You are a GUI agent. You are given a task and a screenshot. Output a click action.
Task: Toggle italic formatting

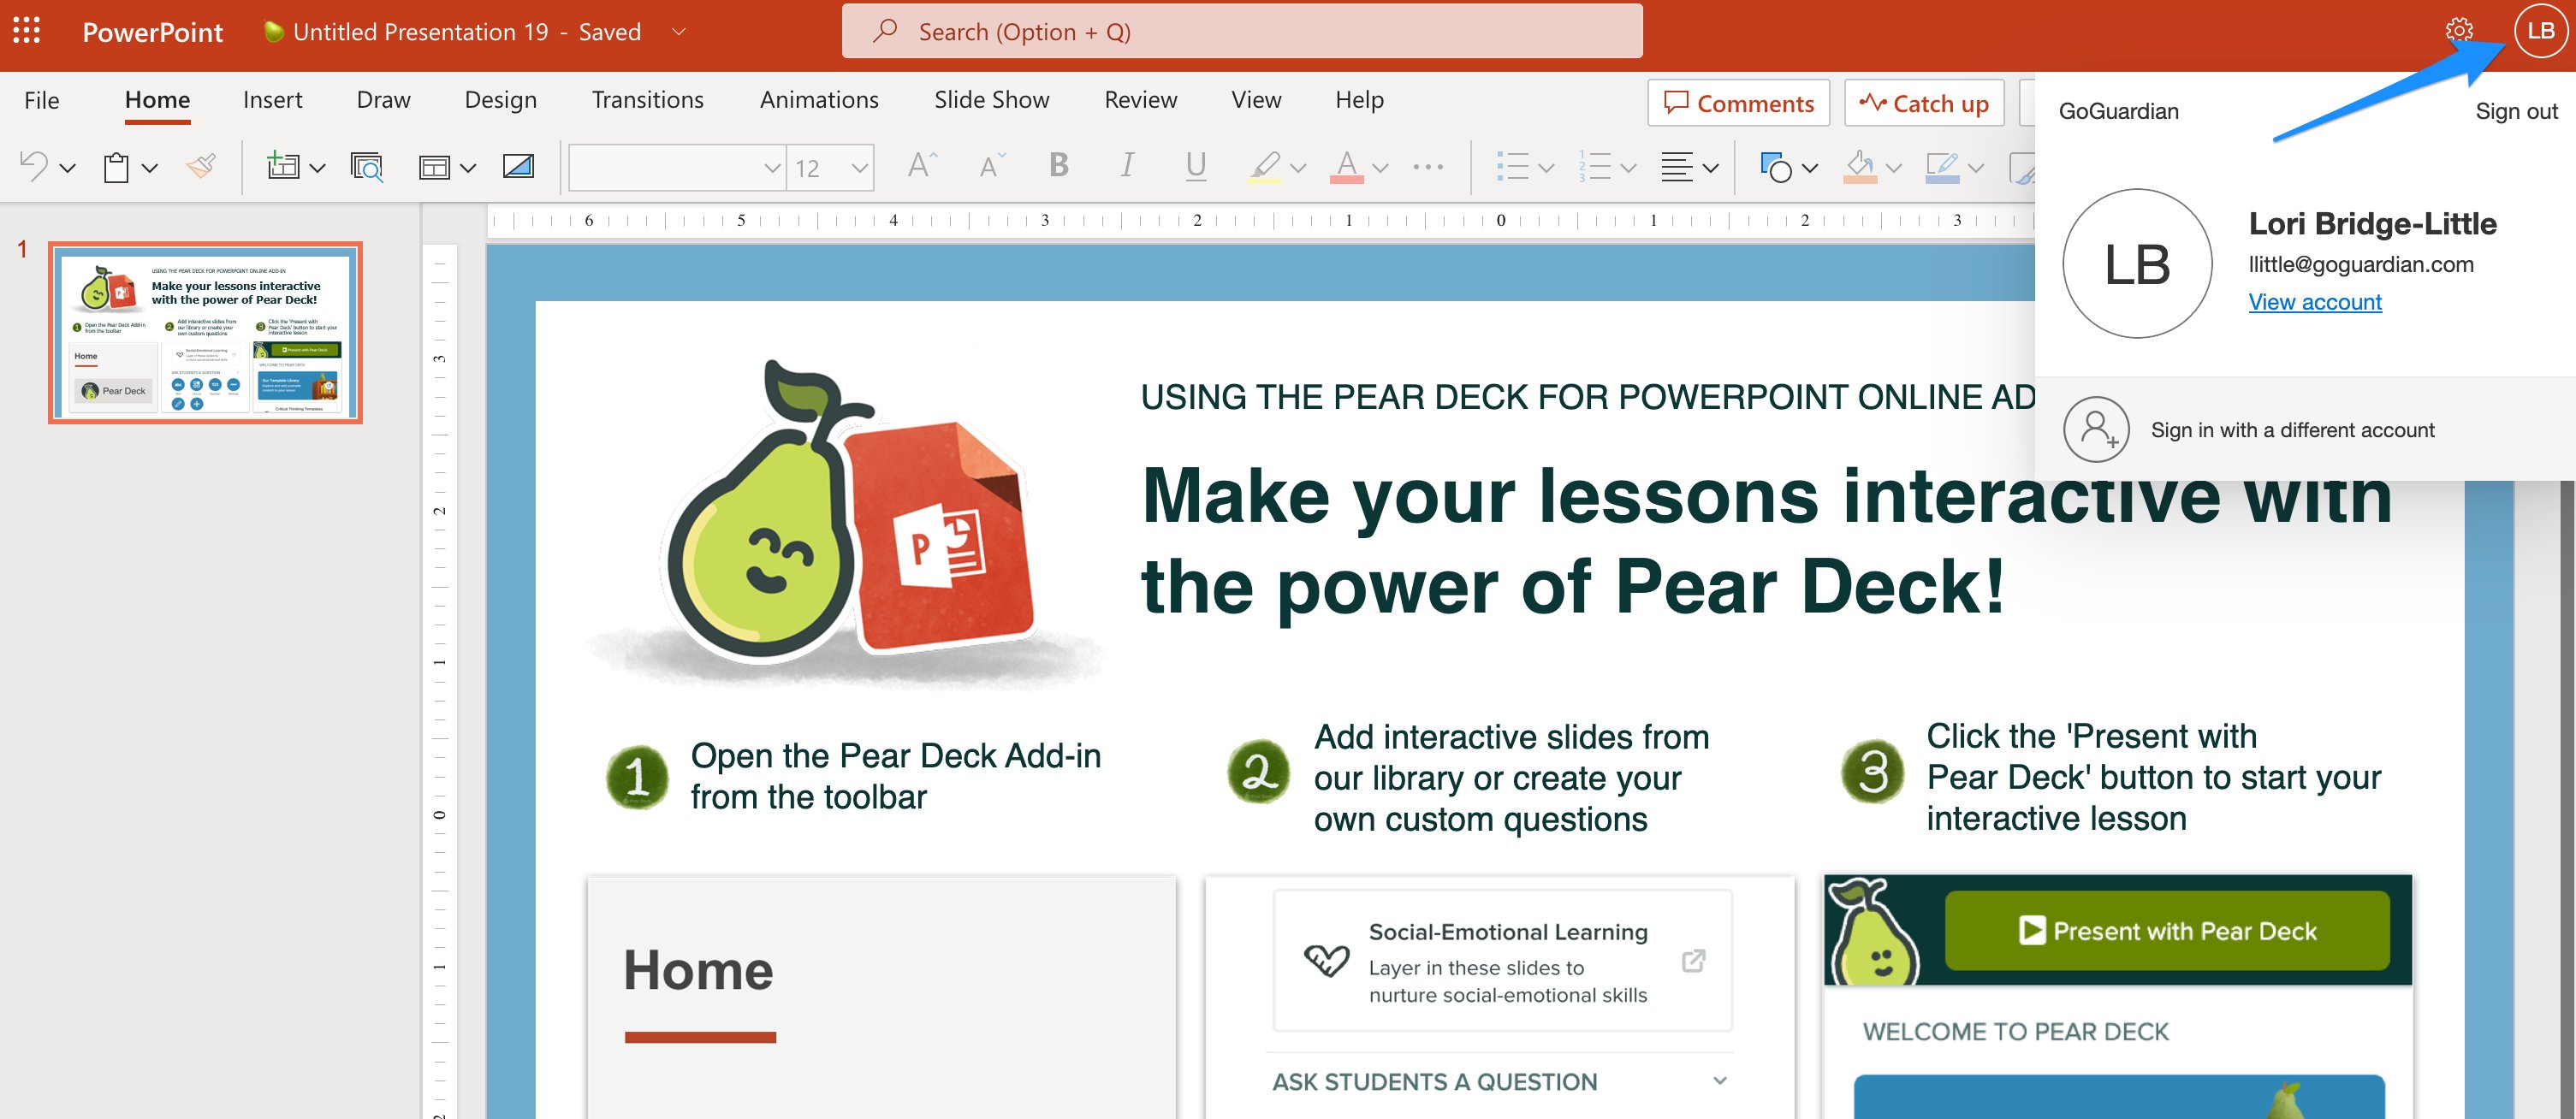[x=1127, y=165]
